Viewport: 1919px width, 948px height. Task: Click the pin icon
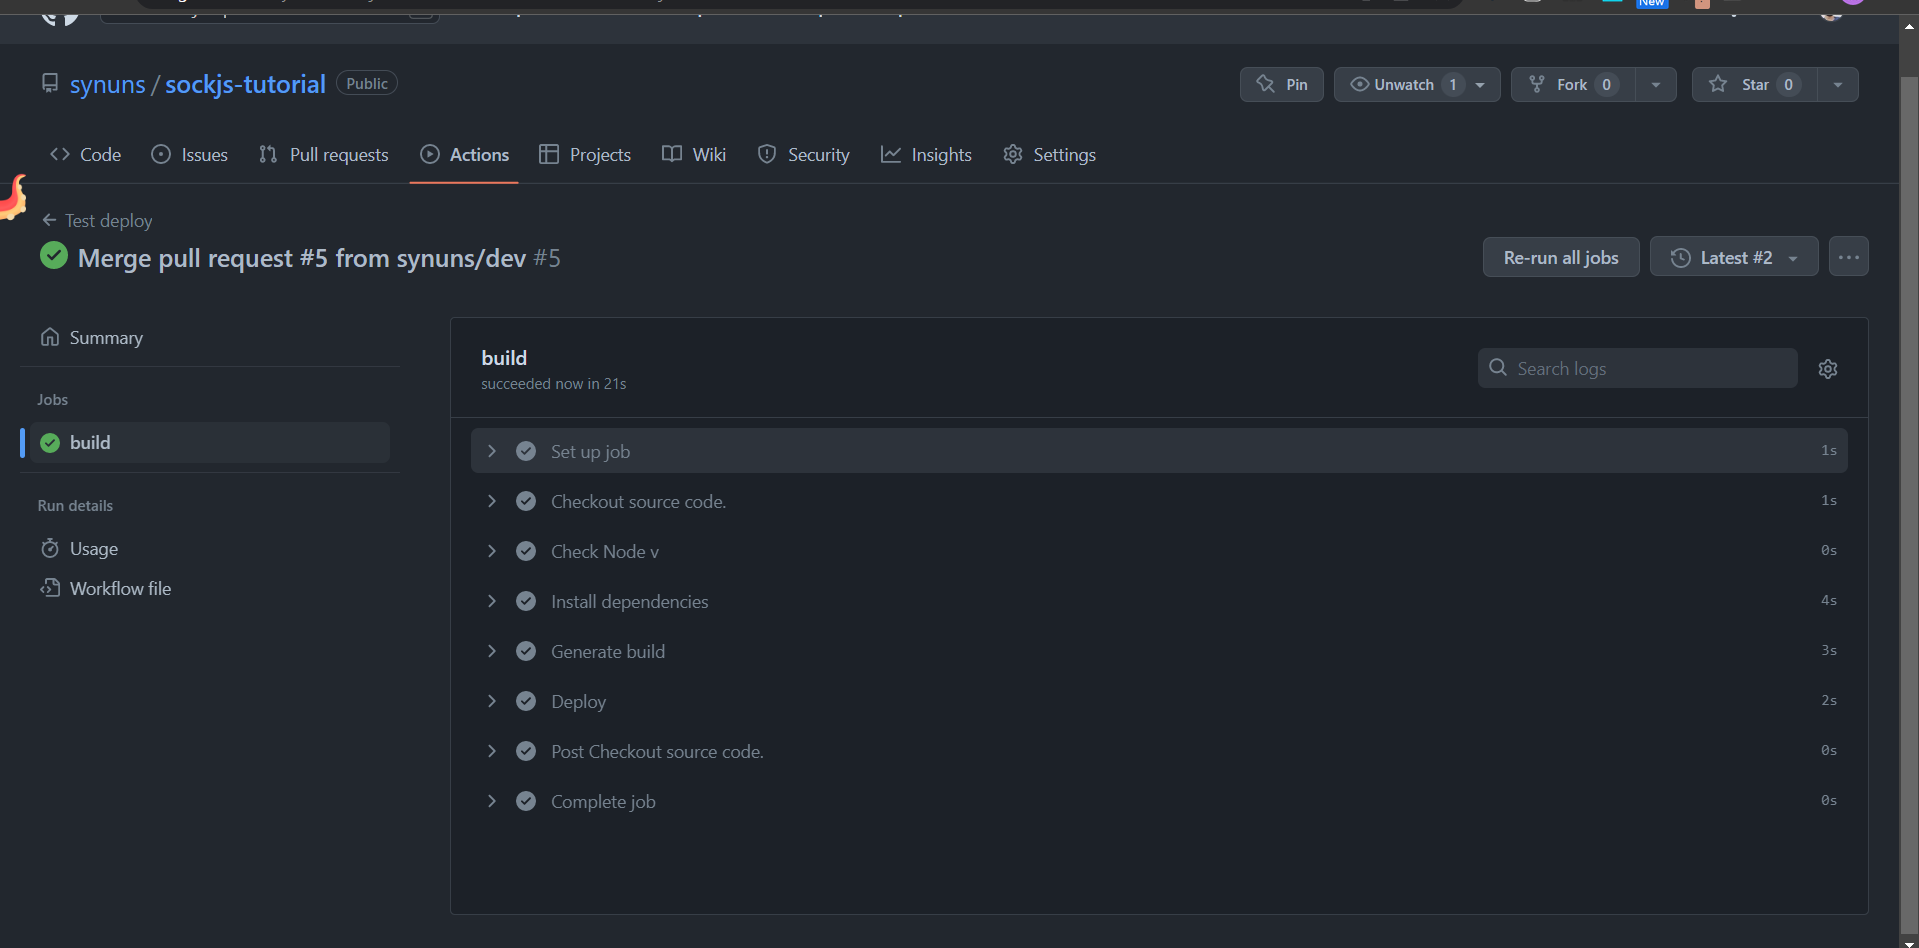[1265, 84]
